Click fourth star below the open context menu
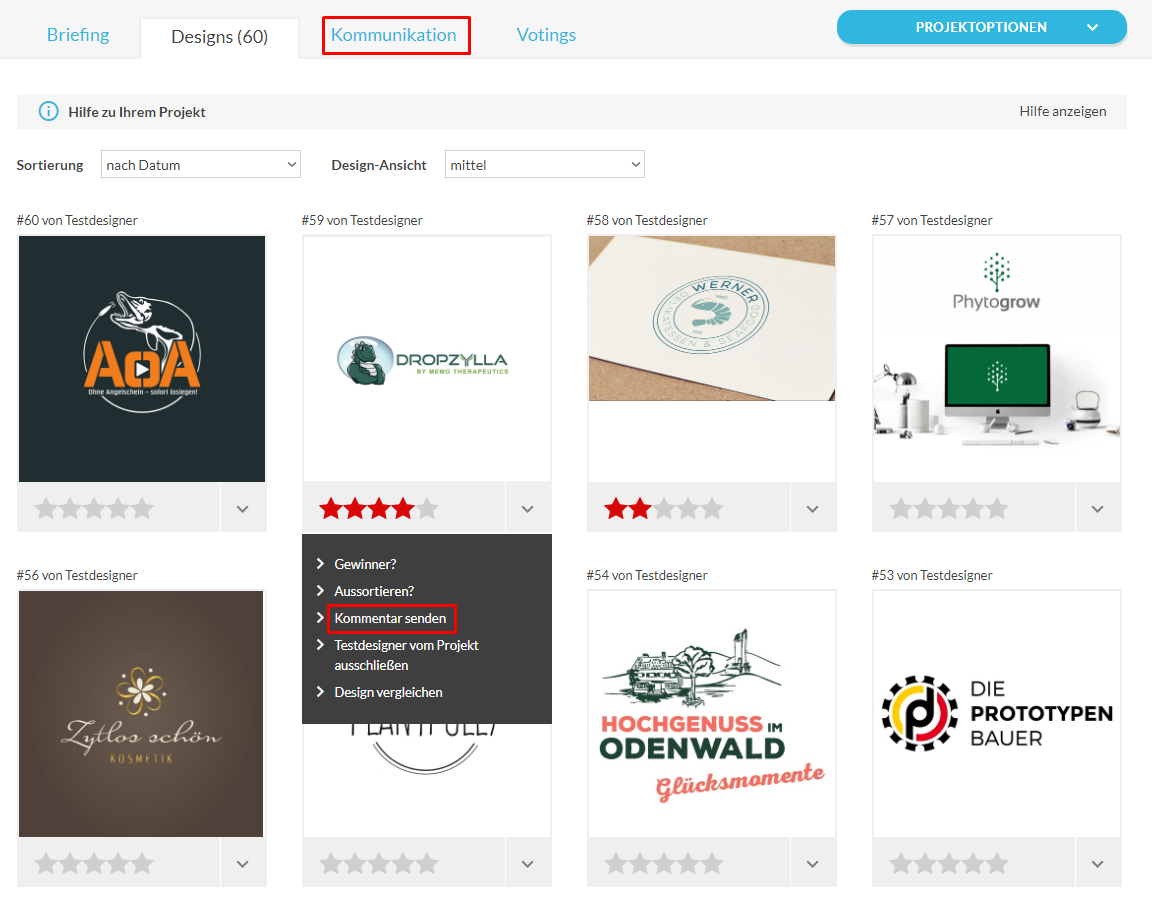This screenshot has width=1152, height=901. (403, 864)
